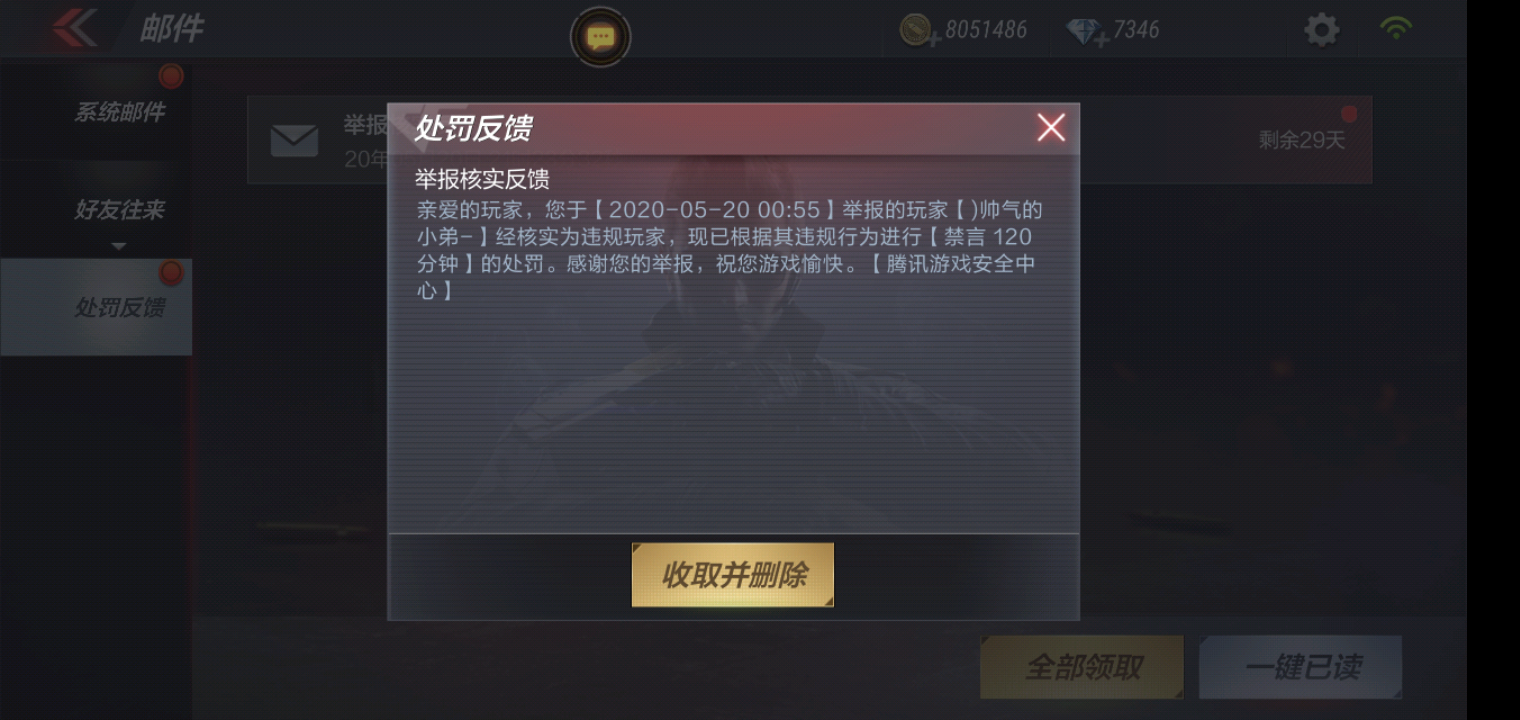Expand the arrow under 好友往来
1520x720 pixels.
119,246
